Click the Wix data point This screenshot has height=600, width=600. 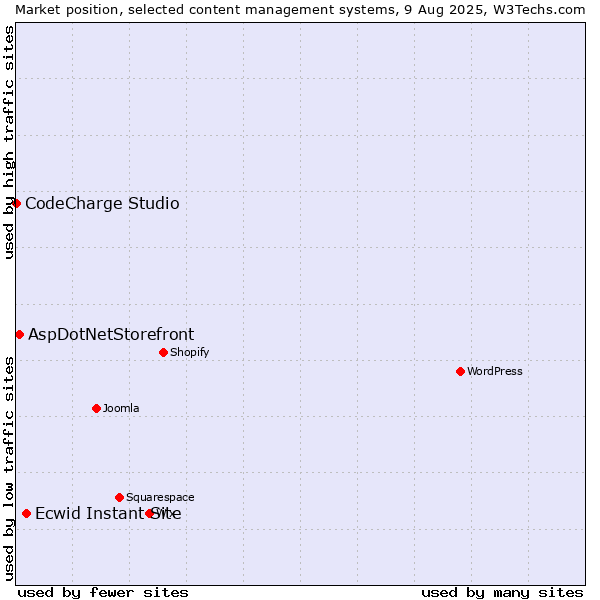150,514
